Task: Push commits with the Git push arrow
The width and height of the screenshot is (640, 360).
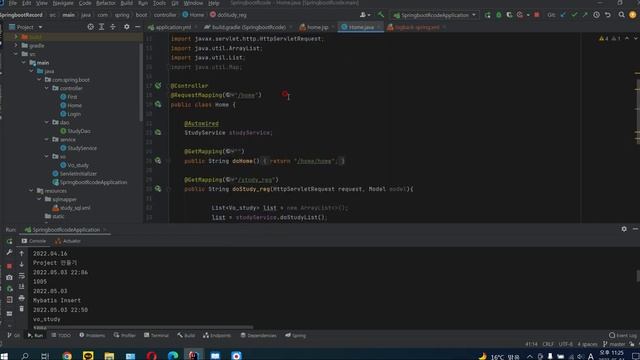Action: click(x=585, y=15)
